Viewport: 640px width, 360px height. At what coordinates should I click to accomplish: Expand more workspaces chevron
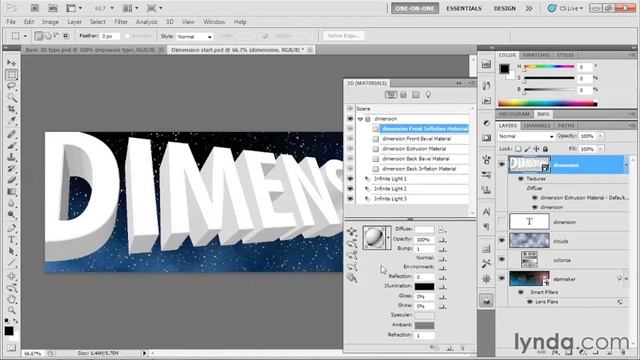(x=529, y=8)
